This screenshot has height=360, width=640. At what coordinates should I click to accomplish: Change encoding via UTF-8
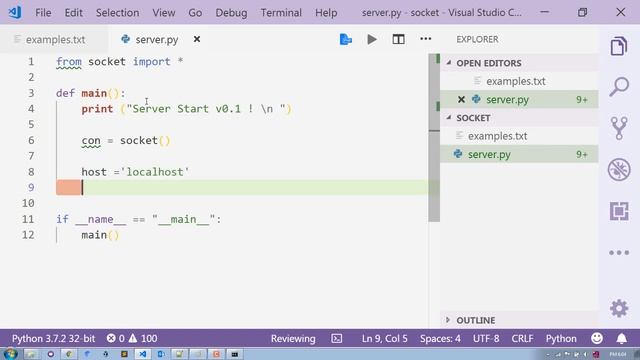pos(486,338)
